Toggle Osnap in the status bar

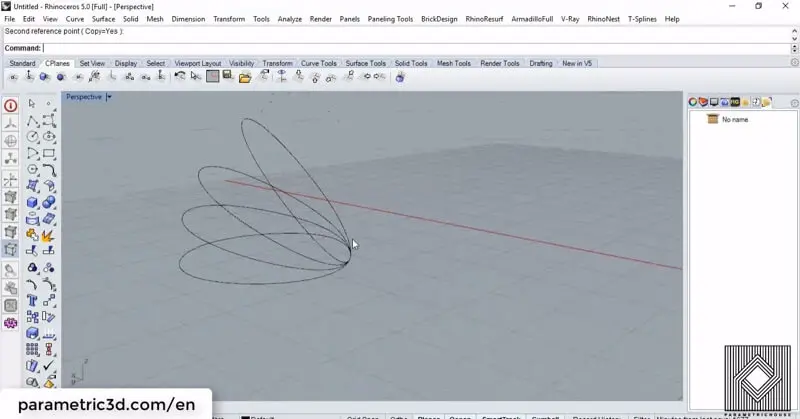[460, 416]
